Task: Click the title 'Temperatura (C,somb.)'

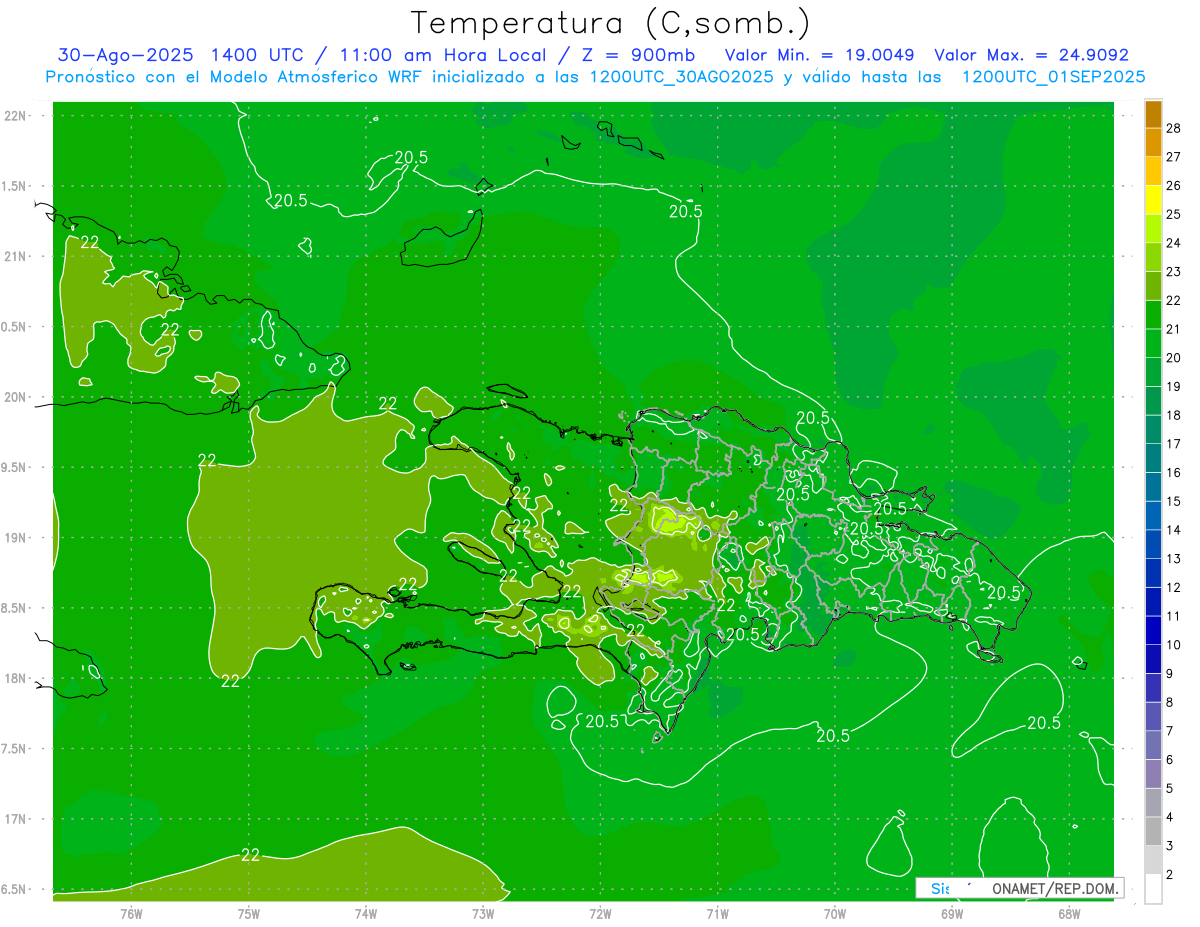Action: pyautogui.click(x=610, y=23)
